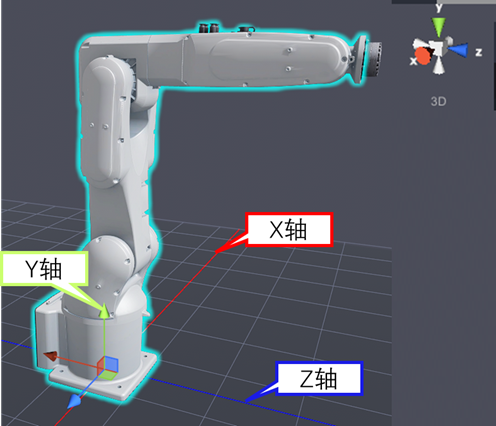Select the red X-axis arrowhead of move gizmo
This screenshot has height=426, width=496.
click(51, 356)
